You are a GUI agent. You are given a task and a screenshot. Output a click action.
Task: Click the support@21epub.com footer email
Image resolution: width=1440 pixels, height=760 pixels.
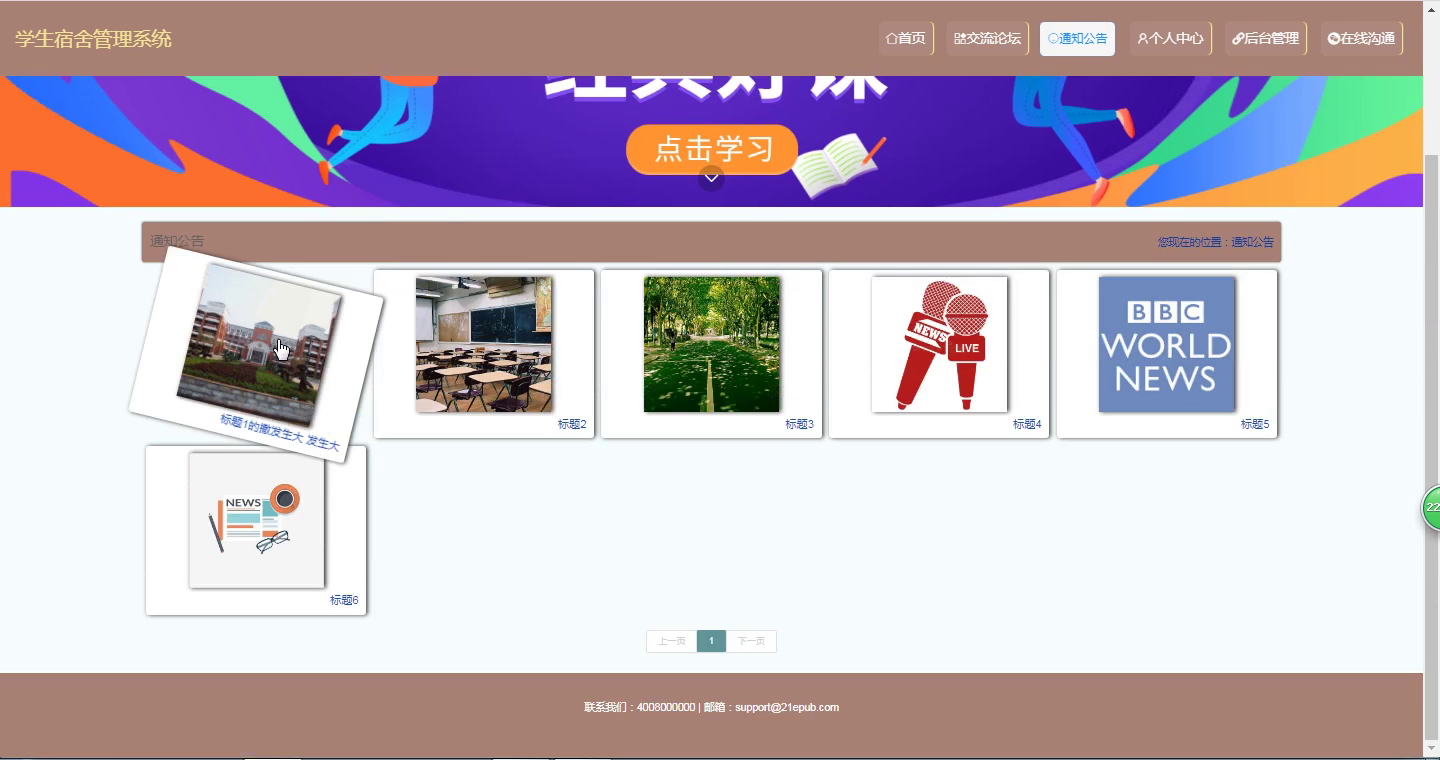(x=787, y=707)
